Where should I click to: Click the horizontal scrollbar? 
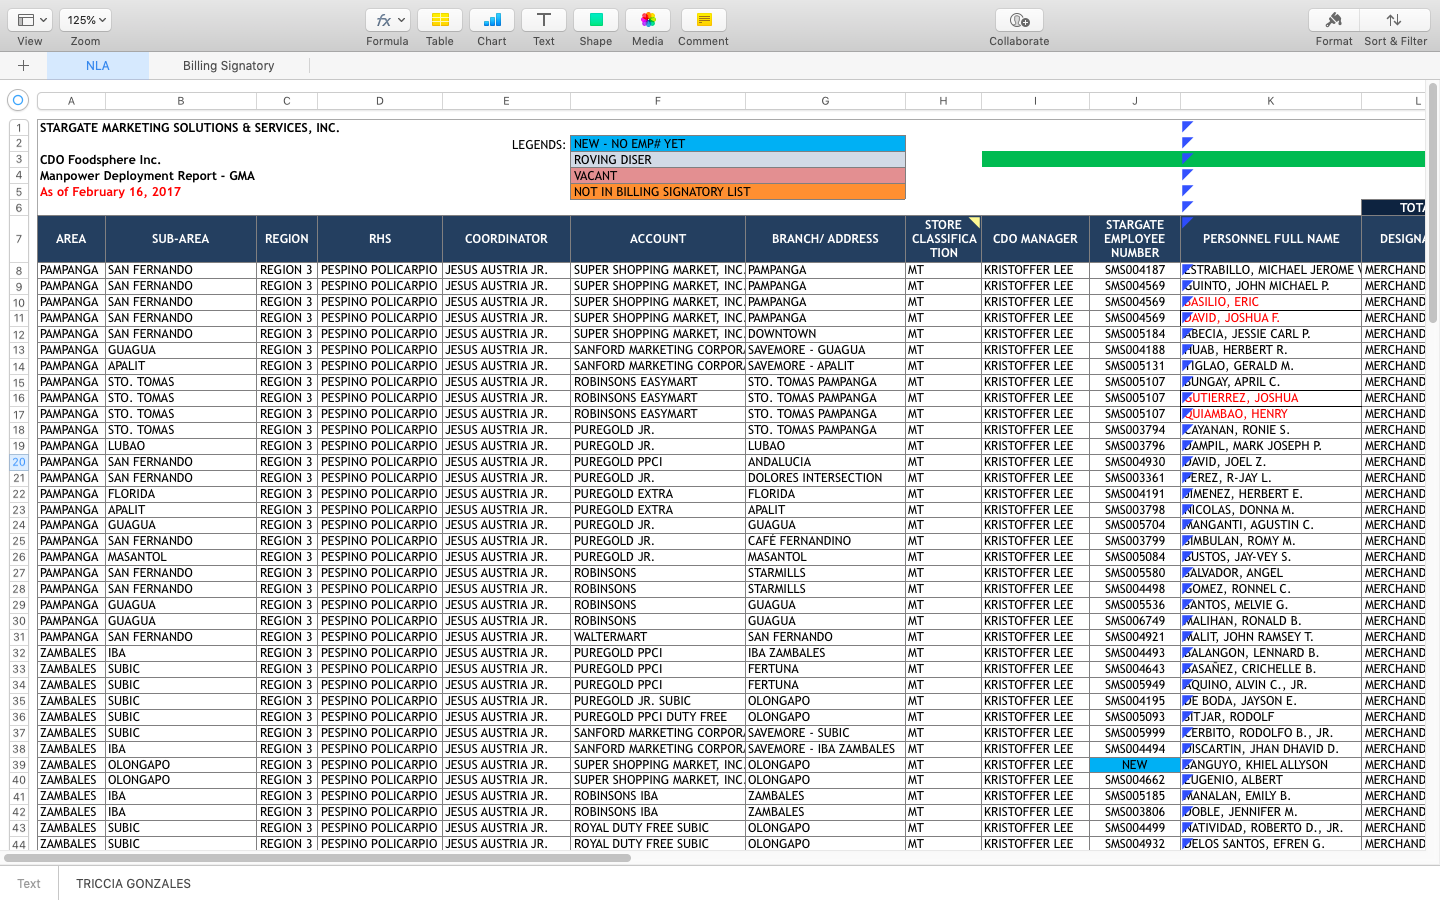(x=318, y=858)
